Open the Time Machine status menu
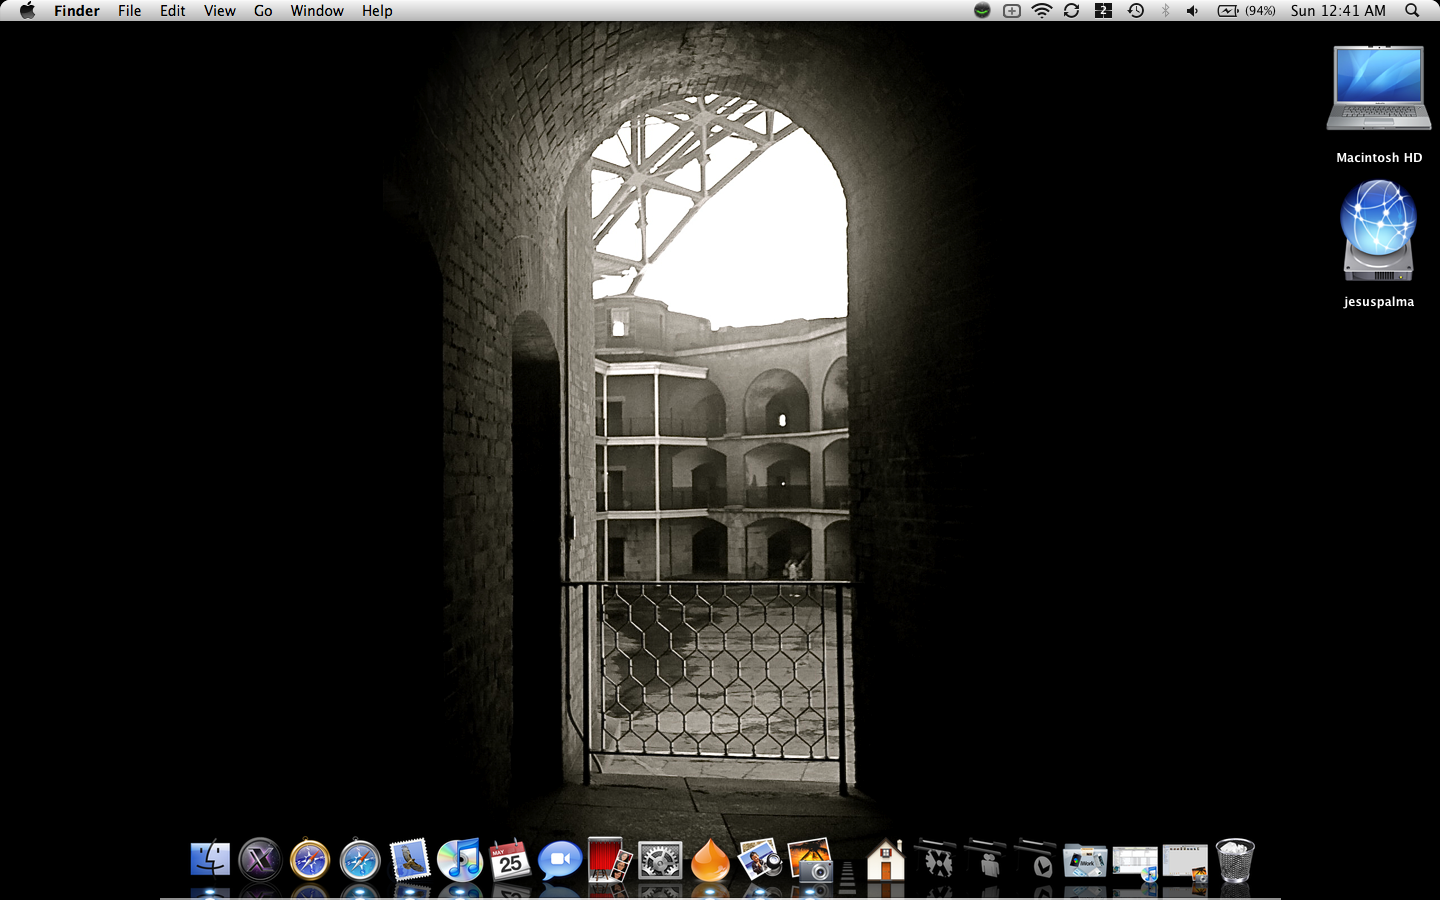Image resolution: width=1440 pixels, height=900 pixels. [x=1135, y=11]
